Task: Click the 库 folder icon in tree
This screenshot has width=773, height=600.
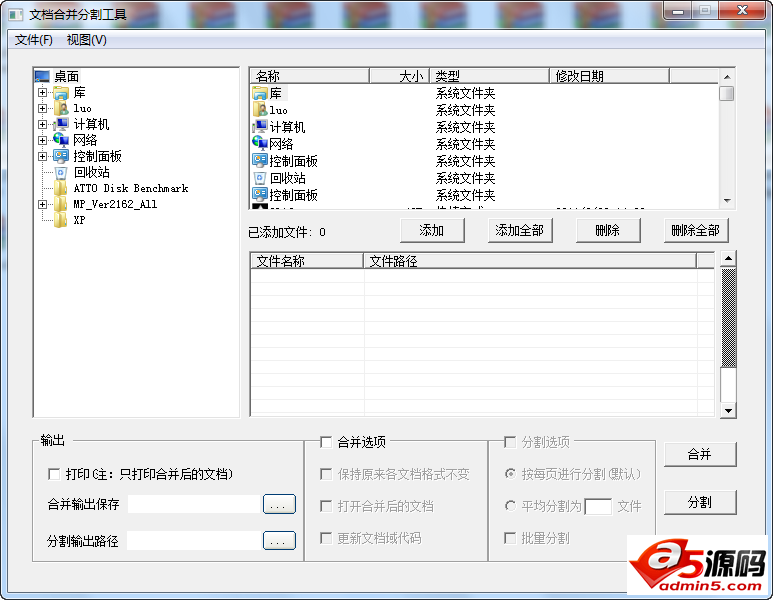Action: (x=61, y=93)
